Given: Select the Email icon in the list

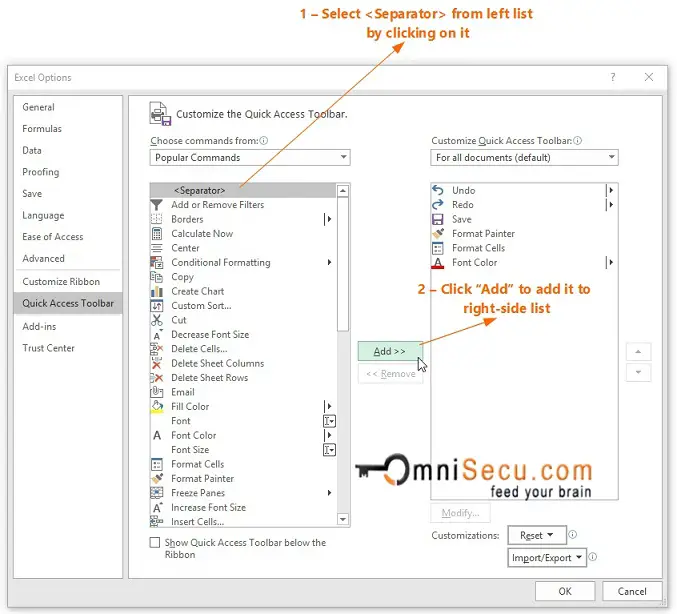Looking at the screenshot, I should point(156,392).
